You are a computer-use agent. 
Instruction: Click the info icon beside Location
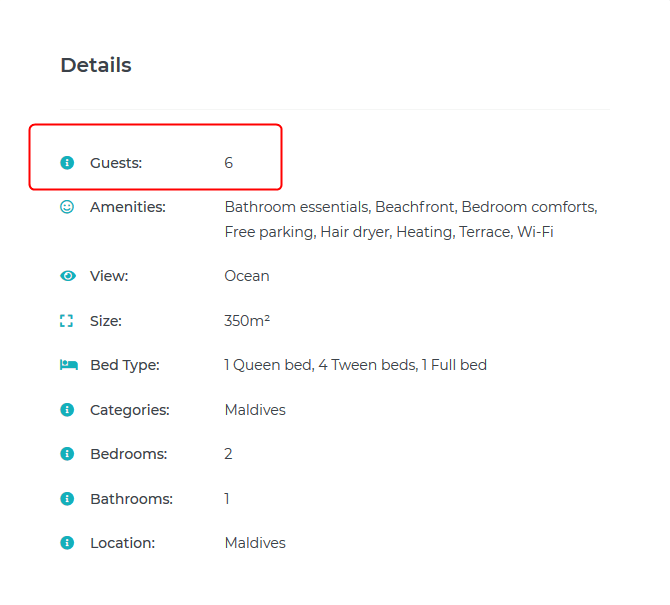tap(68, 543)
